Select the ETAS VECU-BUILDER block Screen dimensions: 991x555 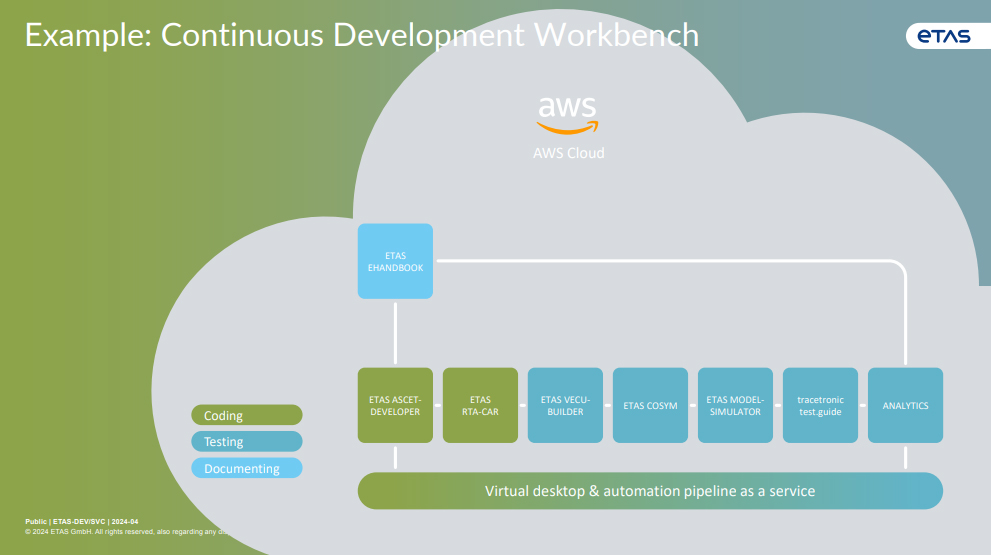tap(565, 405)
